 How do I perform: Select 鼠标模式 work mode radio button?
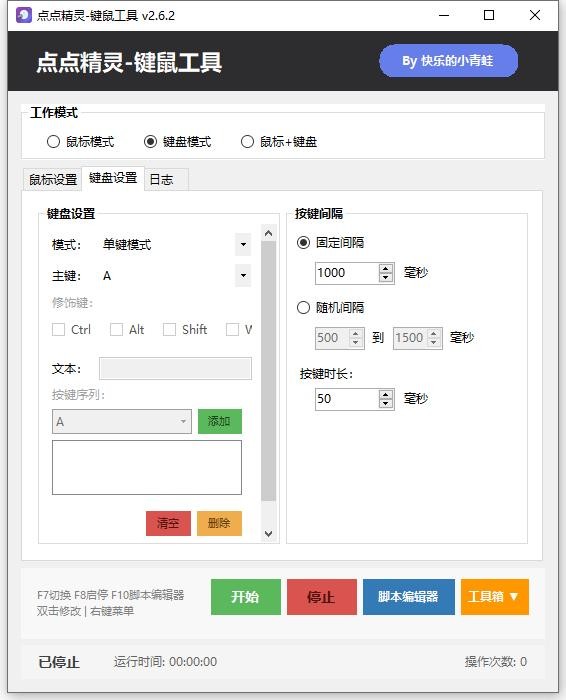80,142
